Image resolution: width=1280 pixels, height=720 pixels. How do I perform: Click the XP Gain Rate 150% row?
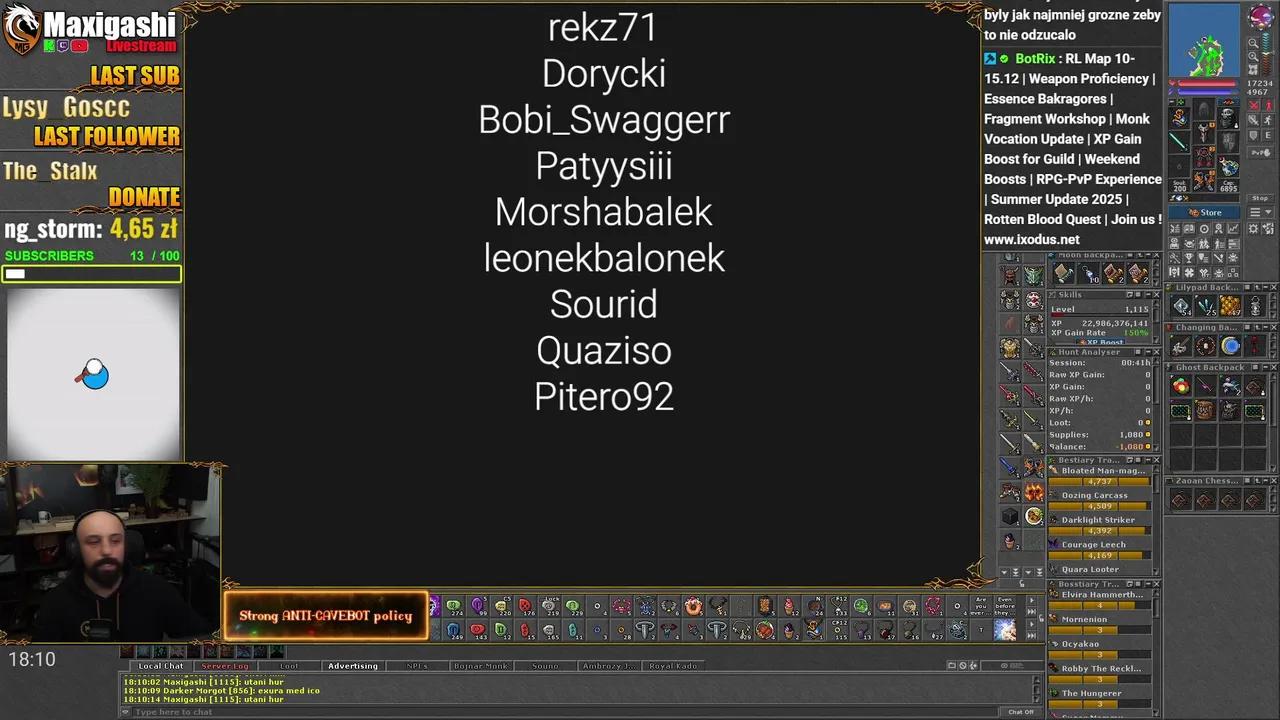click(x=1100, y=332)
